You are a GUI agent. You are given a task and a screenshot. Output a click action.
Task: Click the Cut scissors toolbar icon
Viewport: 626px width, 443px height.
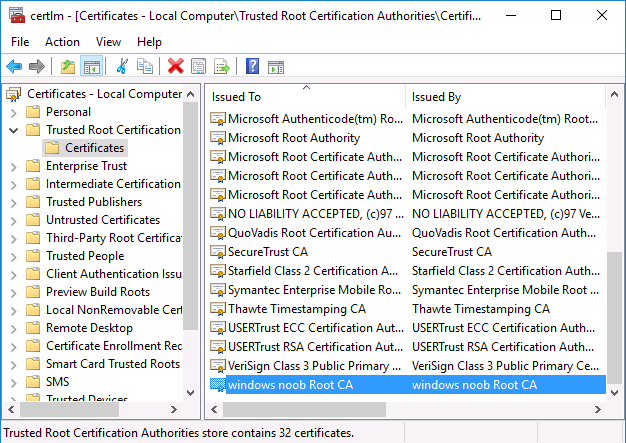click(x=122, y=66)
